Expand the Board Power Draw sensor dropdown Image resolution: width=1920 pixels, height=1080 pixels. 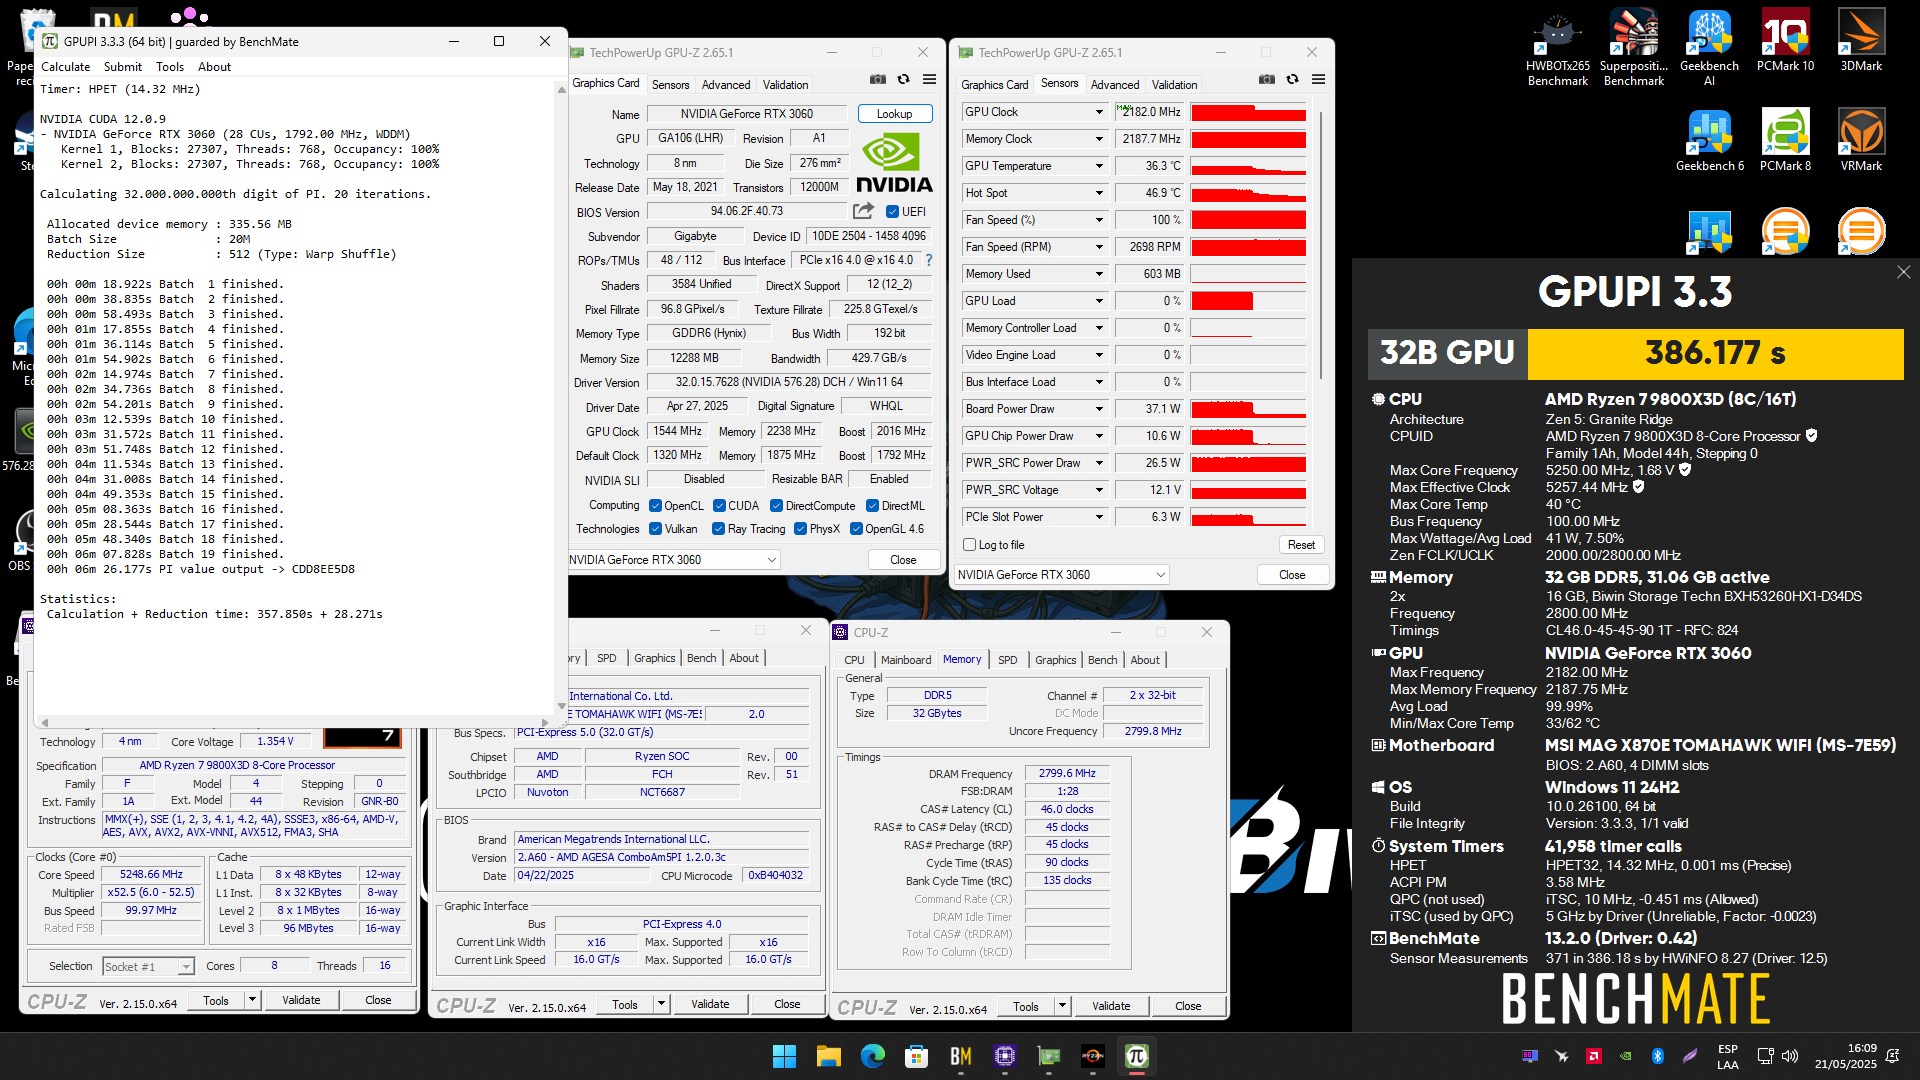point(1099,409)
